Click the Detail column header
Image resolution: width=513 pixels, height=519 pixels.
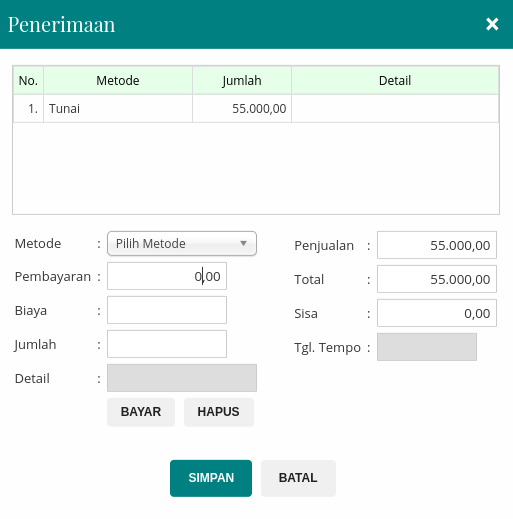[x=395, y=81]
